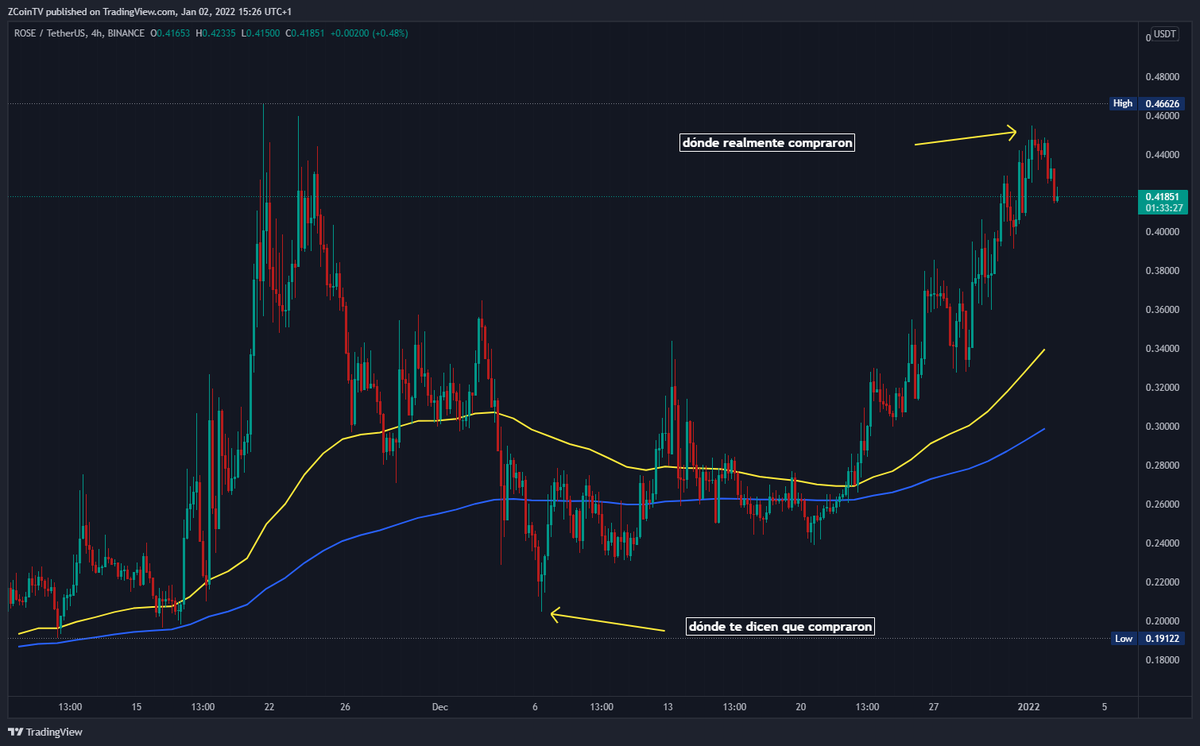Click the '26' date on the time axis

[x=345, y=707]
